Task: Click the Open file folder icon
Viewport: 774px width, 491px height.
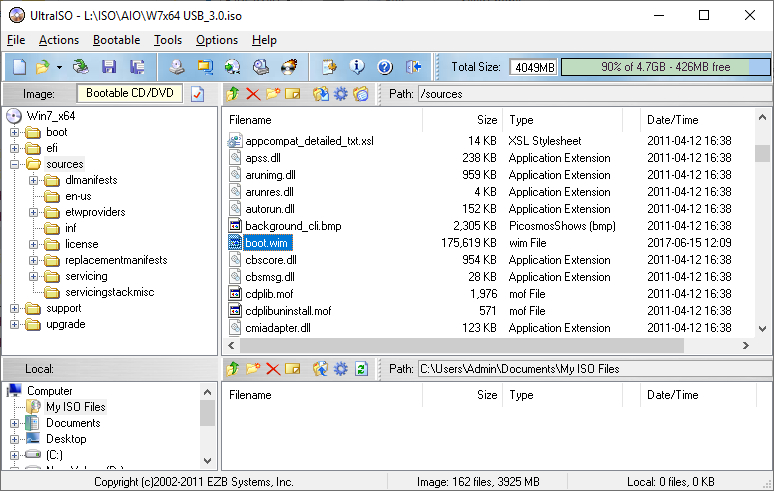Action: tap(43, 67)
